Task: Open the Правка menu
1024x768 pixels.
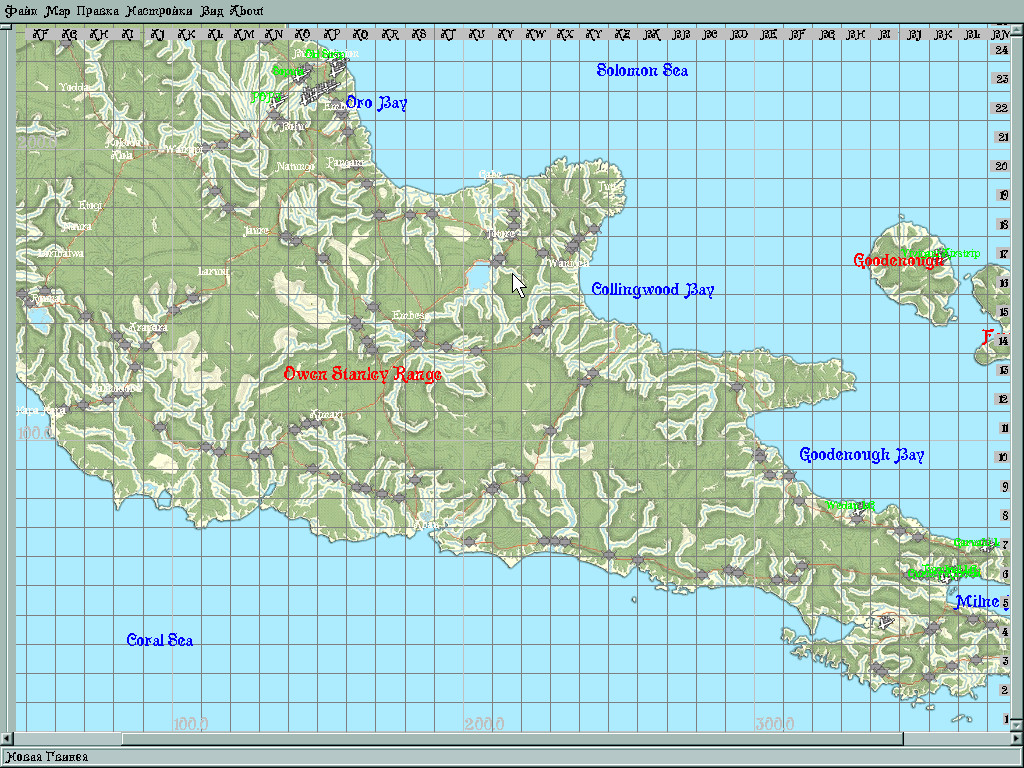Action: click(98, 11)
